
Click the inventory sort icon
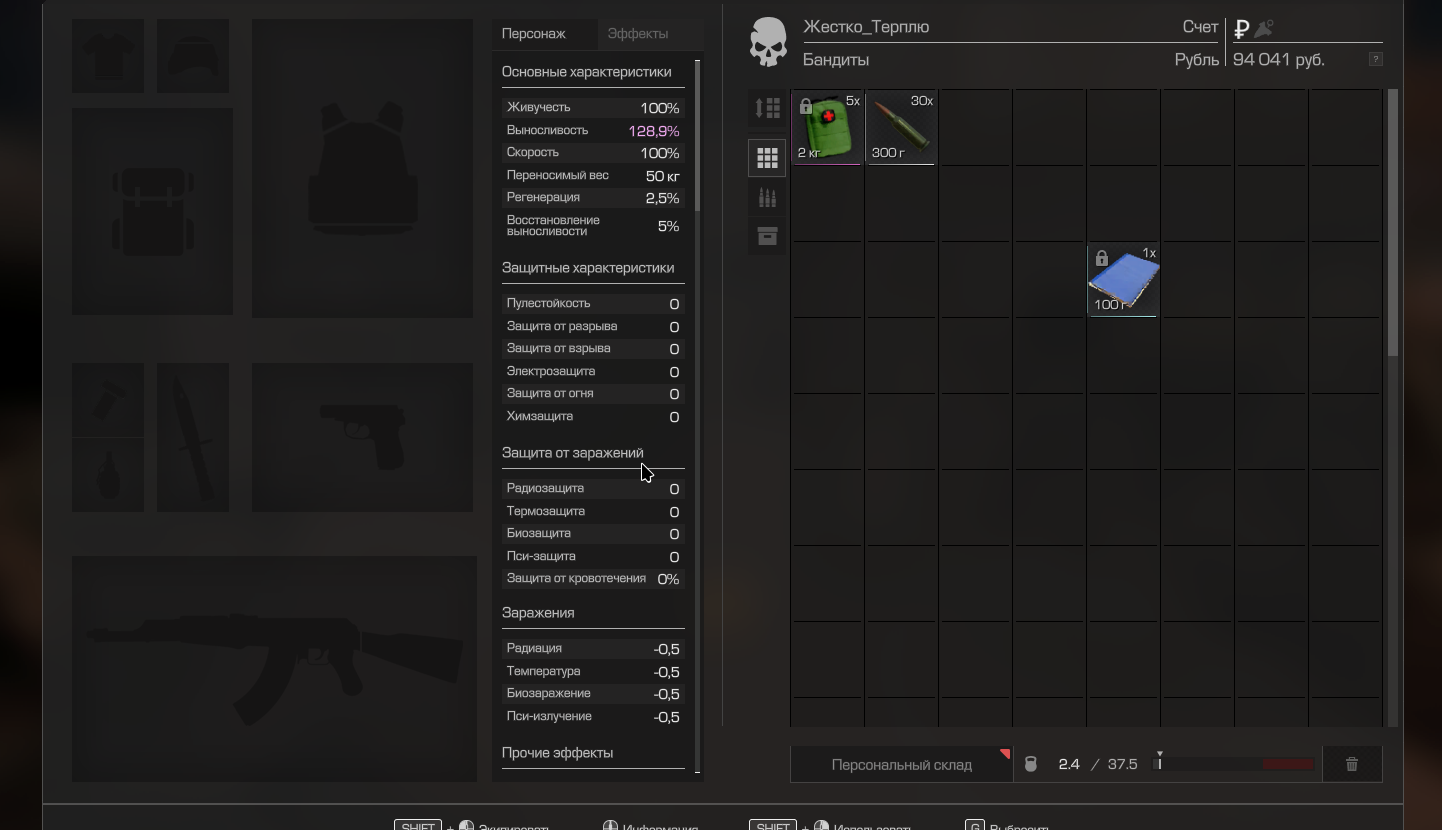click(767, 108)
